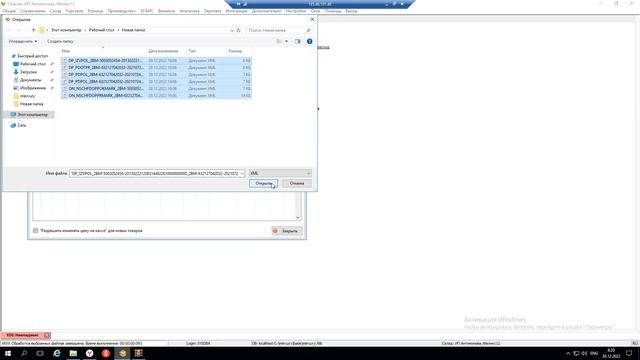This screenshot has width=640, height=360.
Task: Select Документы in sidebar
Action: (x=31, y=80)
